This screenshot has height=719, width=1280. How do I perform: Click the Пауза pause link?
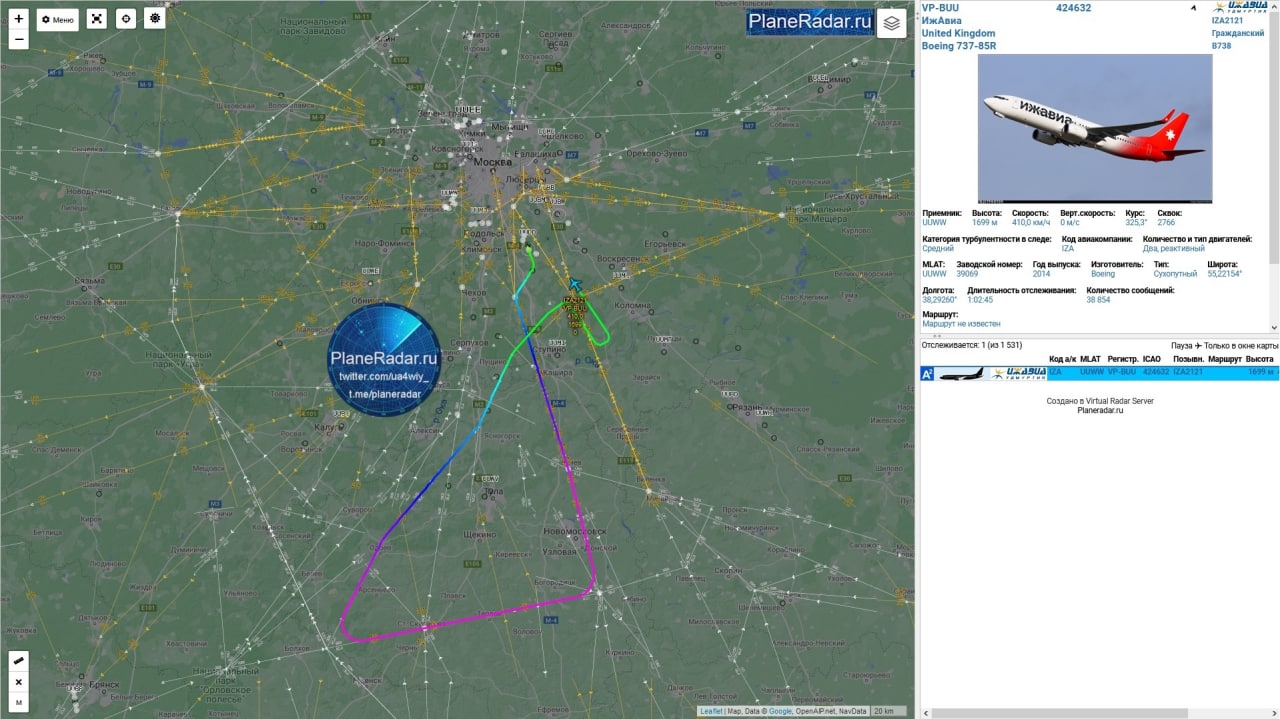tap(1182, 346)
